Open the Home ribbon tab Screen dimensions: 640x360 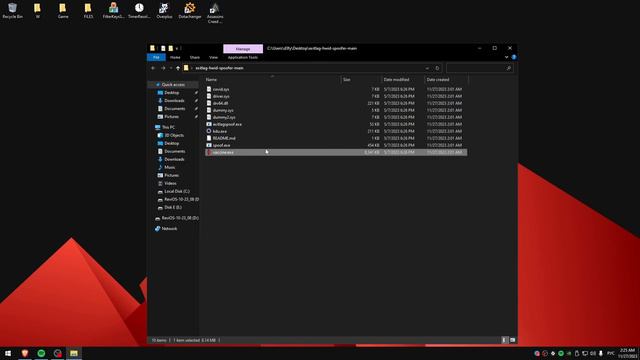click(175, 58)
